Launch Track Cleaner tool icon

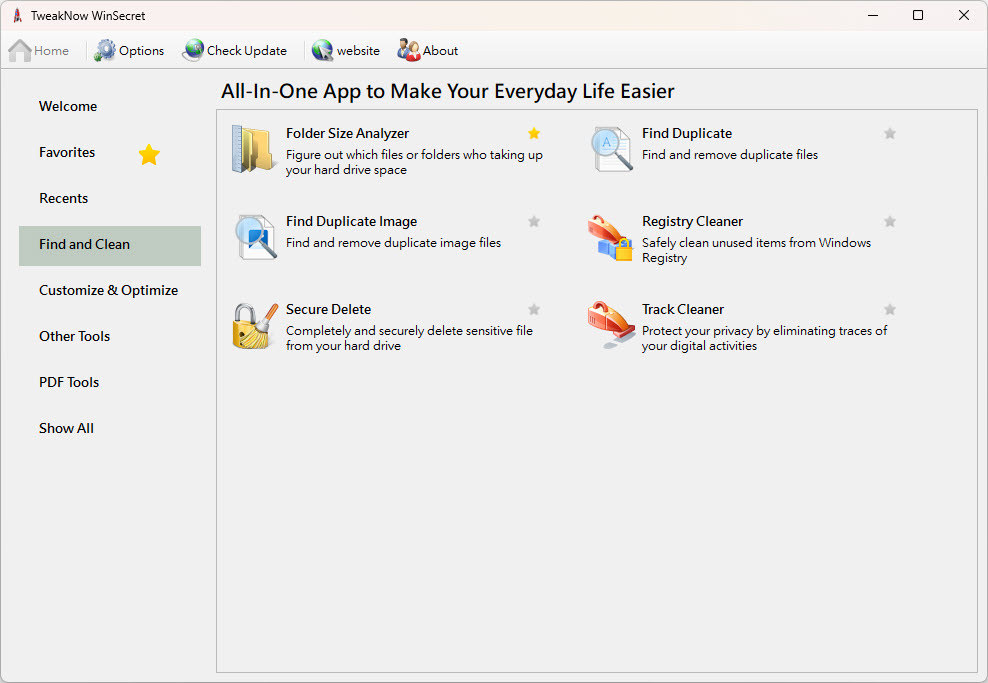pos(611,326)
